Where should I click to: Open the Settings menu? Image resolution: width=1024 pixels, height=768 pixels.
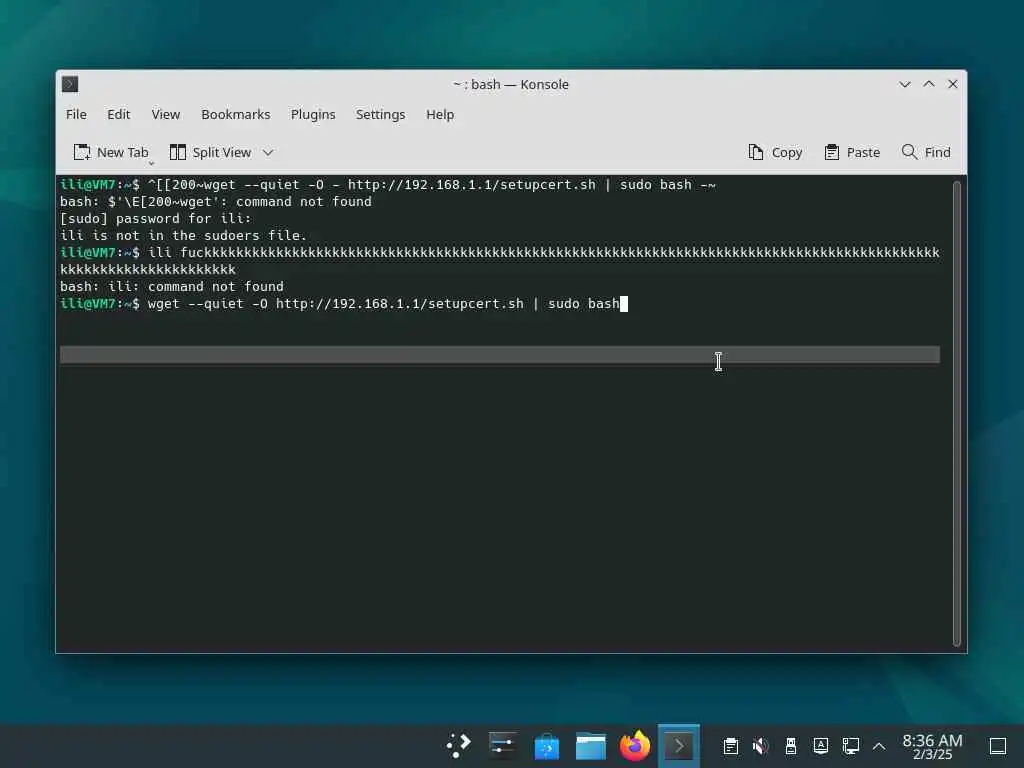click(380, 114)
